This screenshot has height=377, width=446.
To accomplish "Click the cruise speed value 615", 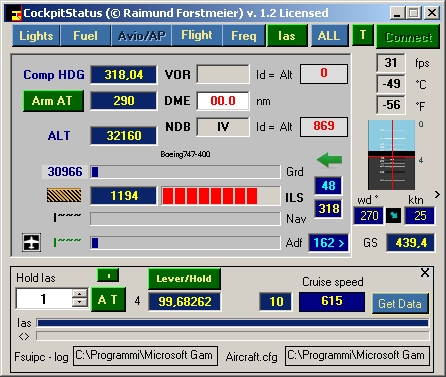I will coord(332,301).
